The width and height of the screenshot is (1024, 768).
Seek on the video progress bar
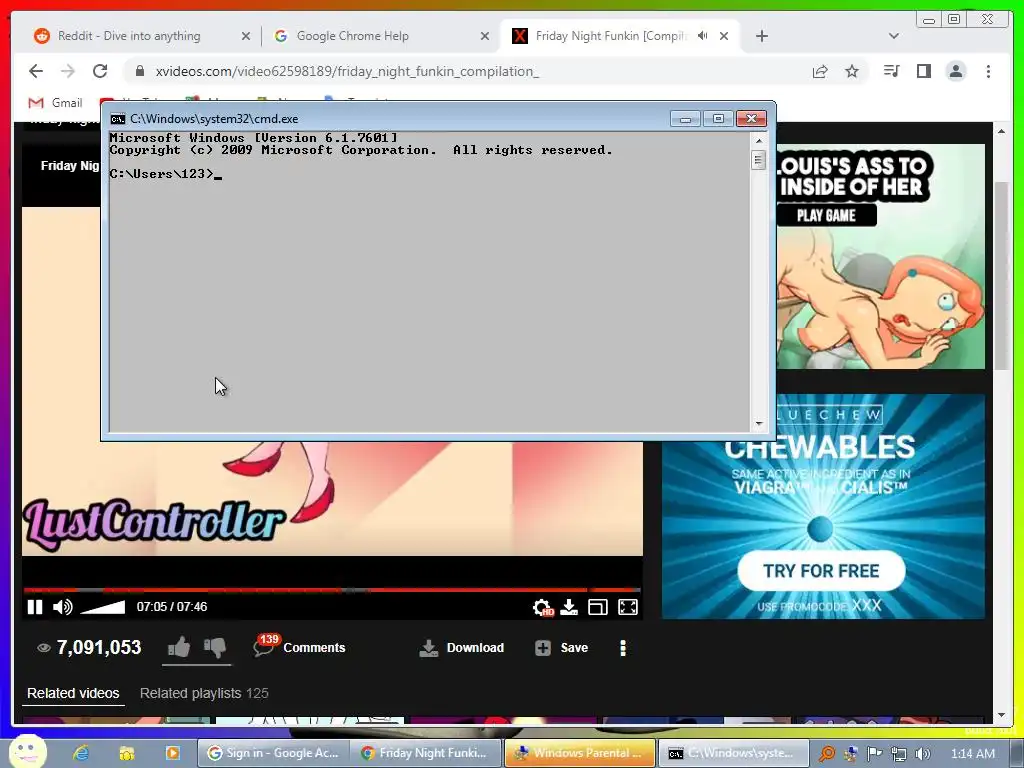point(332,590)
